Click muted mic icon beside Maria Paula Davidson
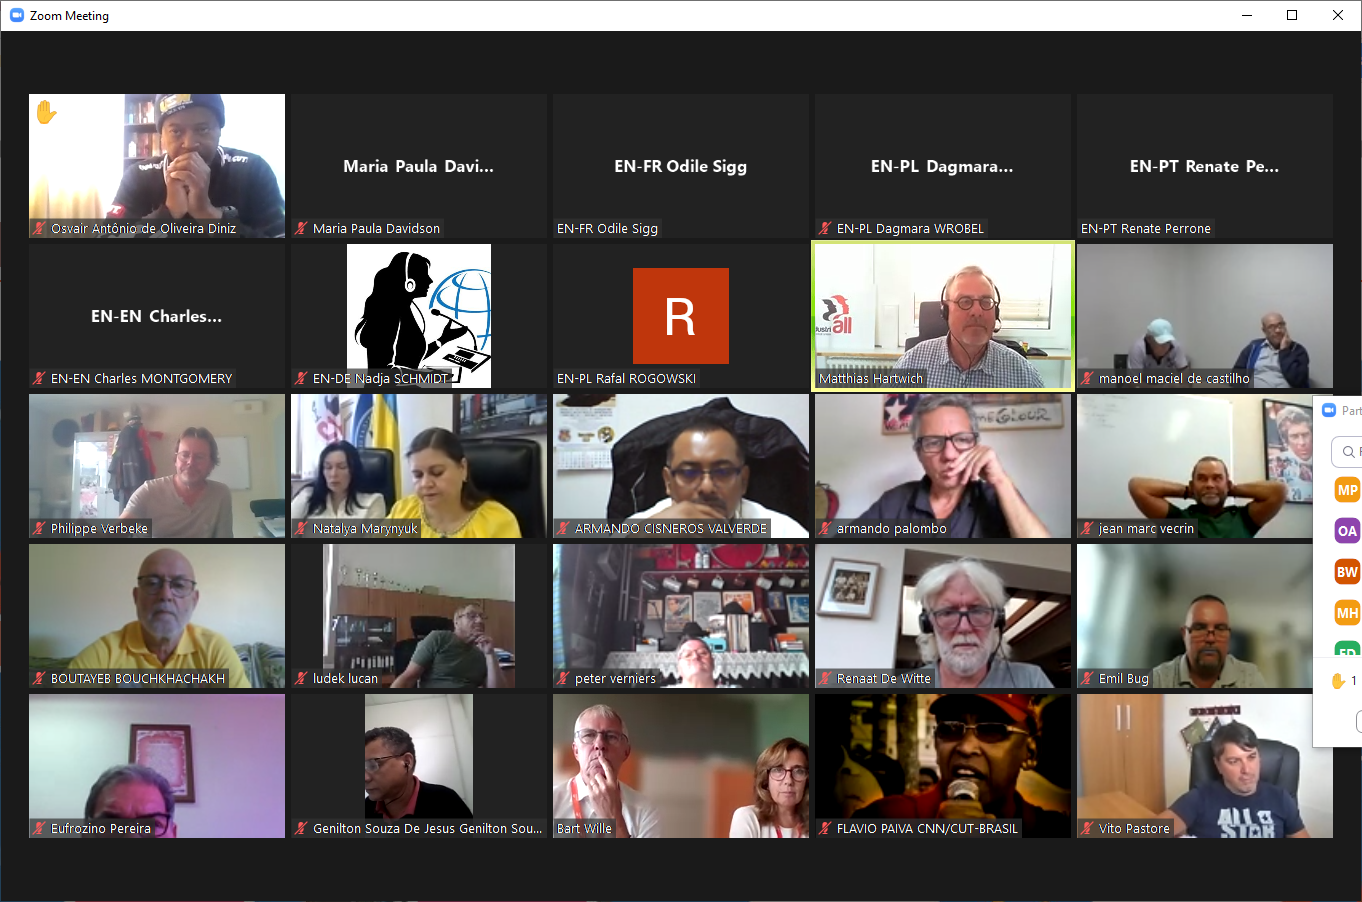1362x902 pixels. (x=301, y=228)
